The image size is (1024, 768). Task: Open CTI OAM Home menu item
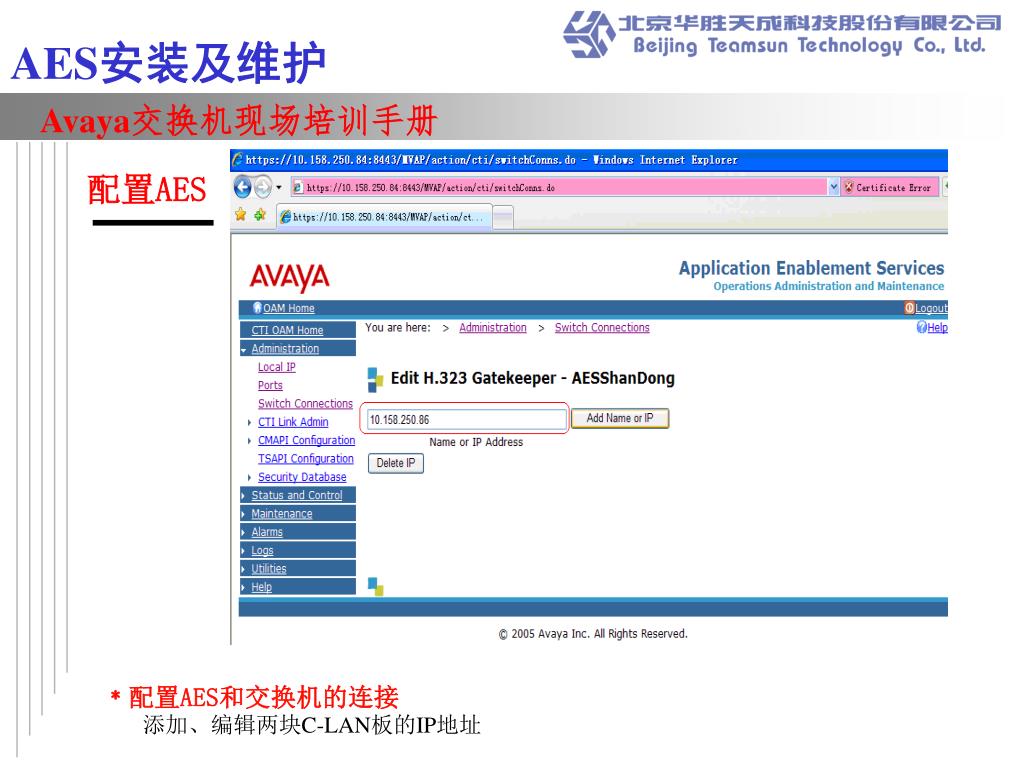coord(287,330)
